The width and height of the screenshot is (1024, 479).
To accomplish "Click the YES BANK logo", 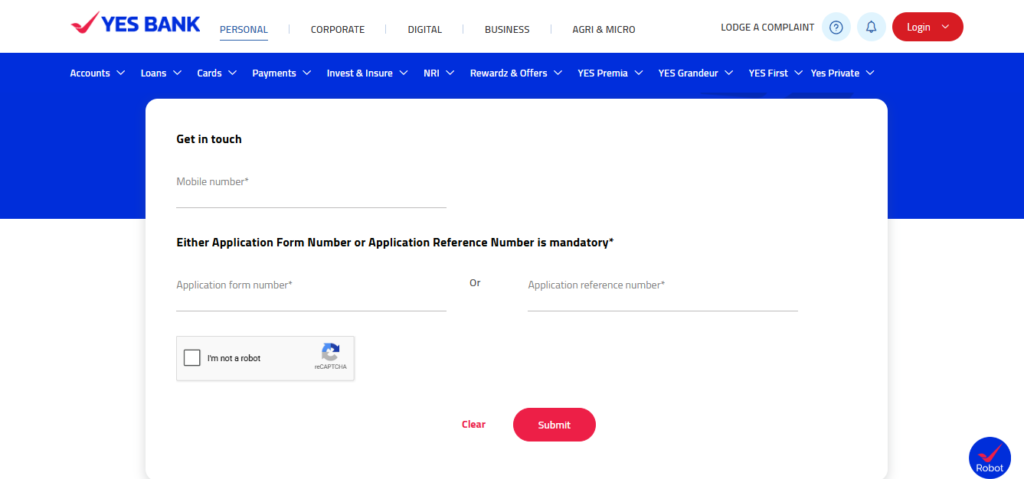I will (136, 24).
